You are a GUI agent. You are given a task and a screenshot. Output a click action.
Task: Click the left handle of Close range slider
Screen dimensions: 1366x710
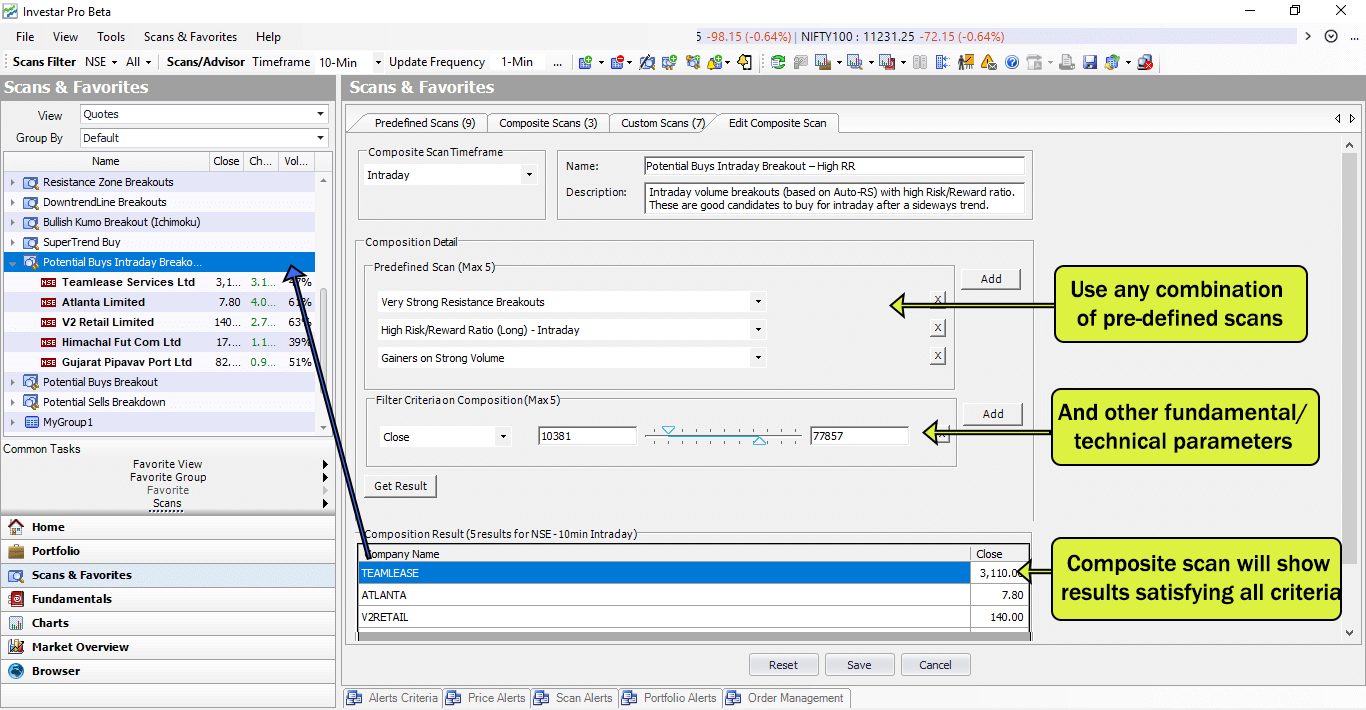[668, 430]
